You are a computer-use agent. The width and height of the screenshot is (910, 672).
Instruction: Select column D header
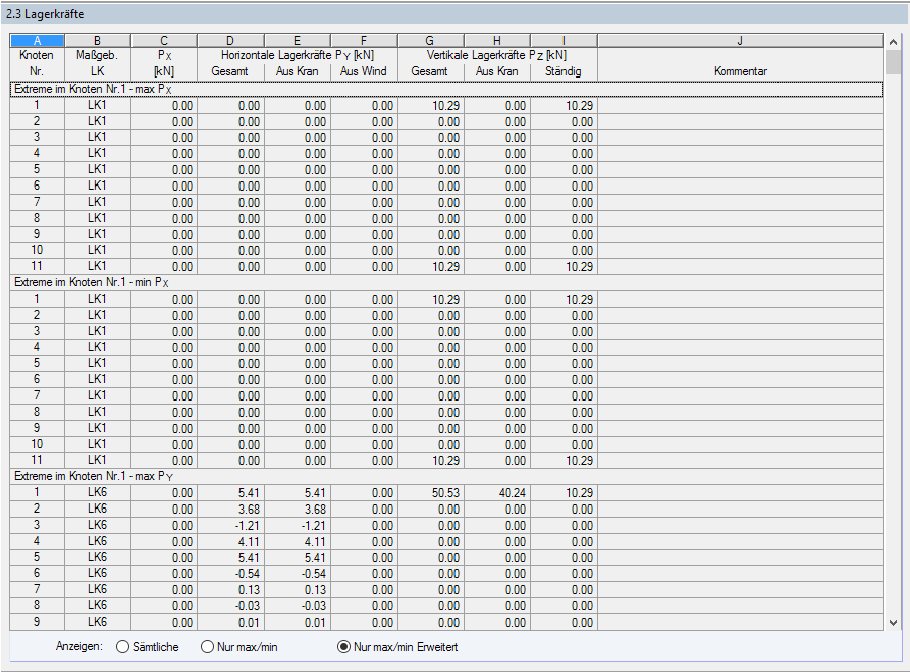230,41
